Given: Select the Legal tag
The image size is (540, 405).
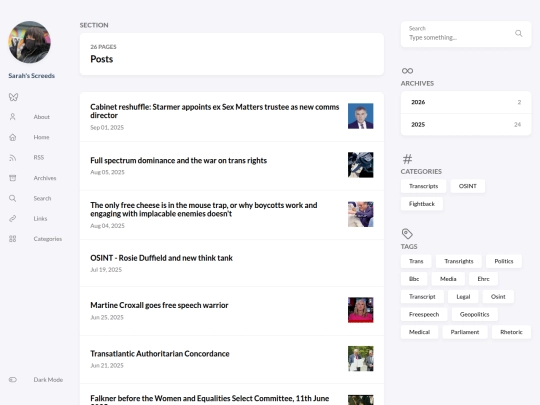Looking at the screenshot, I should (x=463, y=297).
